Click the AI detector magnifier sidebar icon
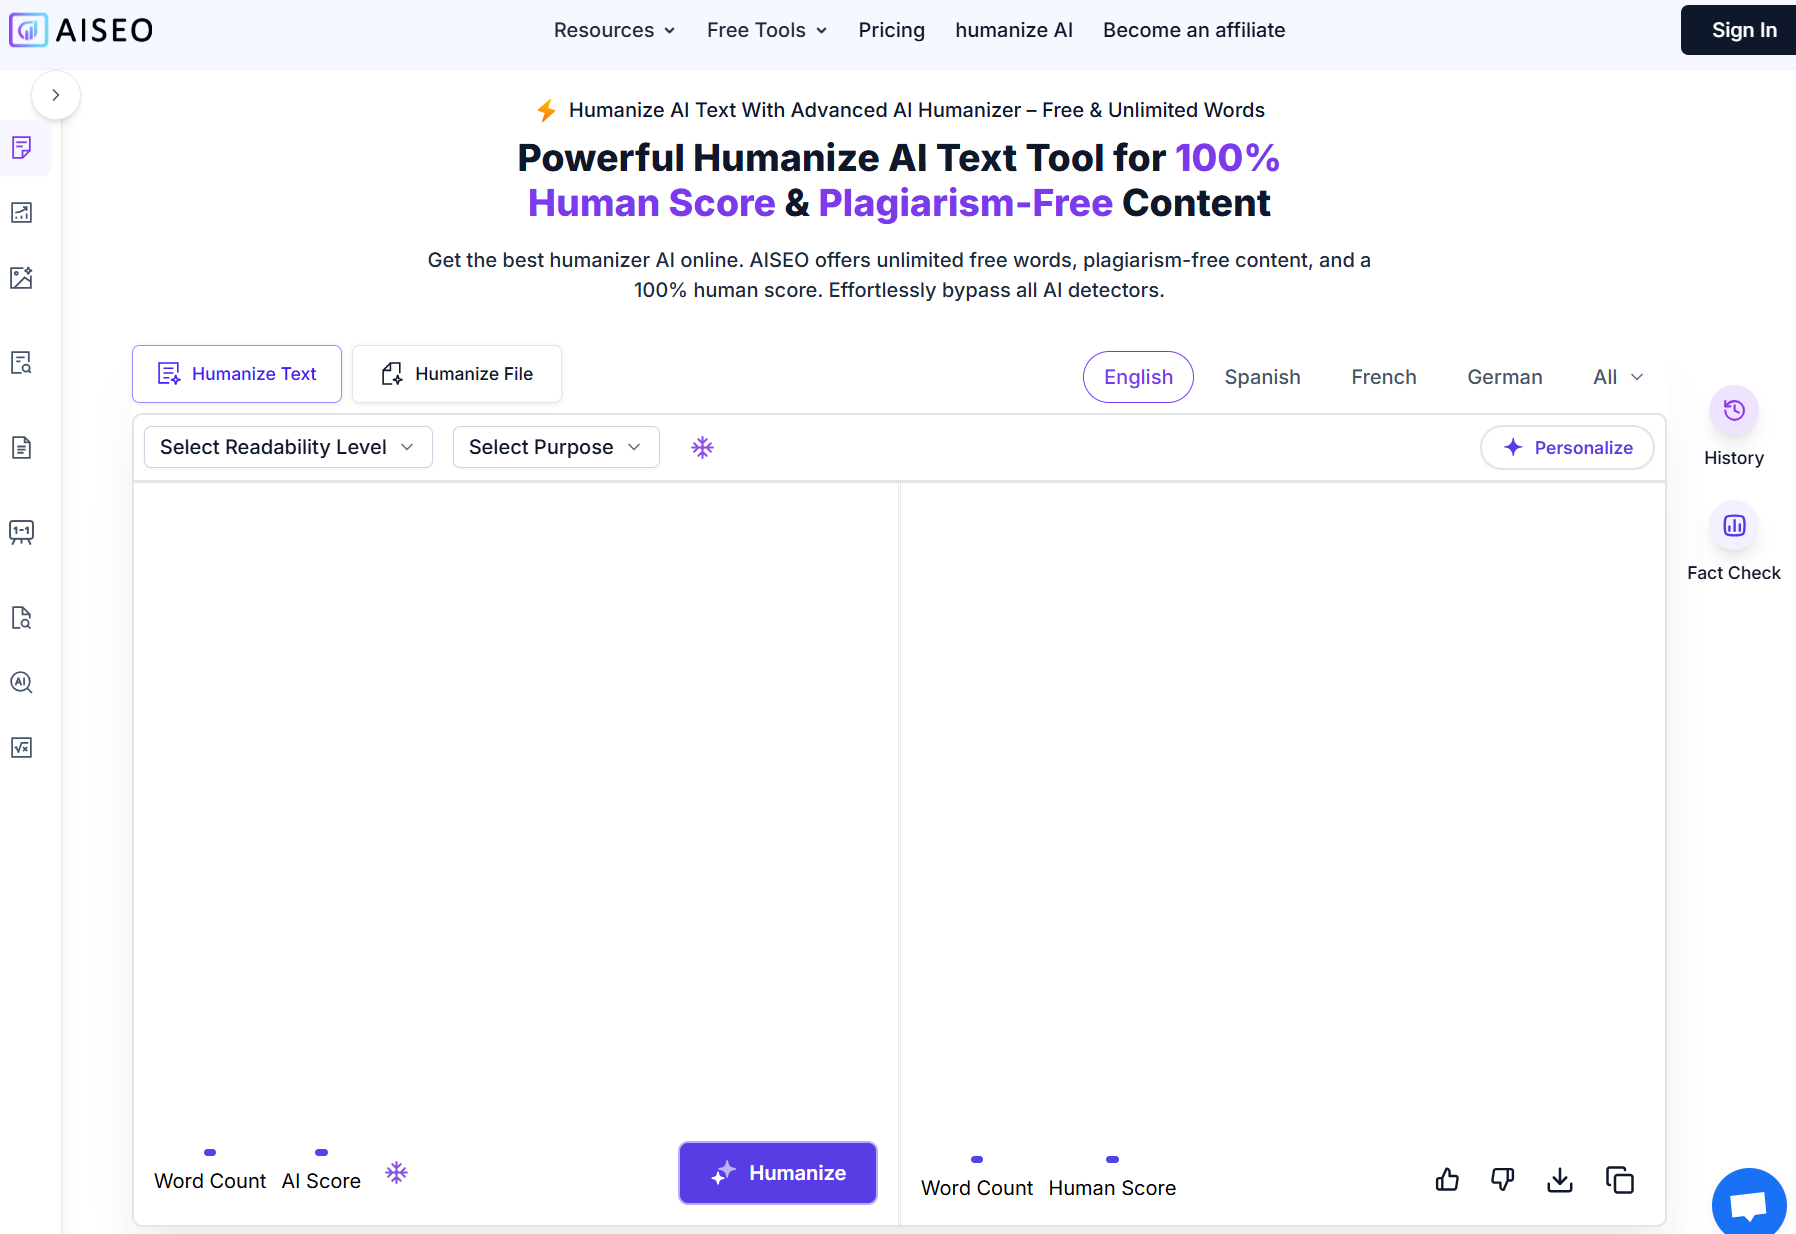The height and width of the screenshot is (1234, 1796). tap(21, 683)
